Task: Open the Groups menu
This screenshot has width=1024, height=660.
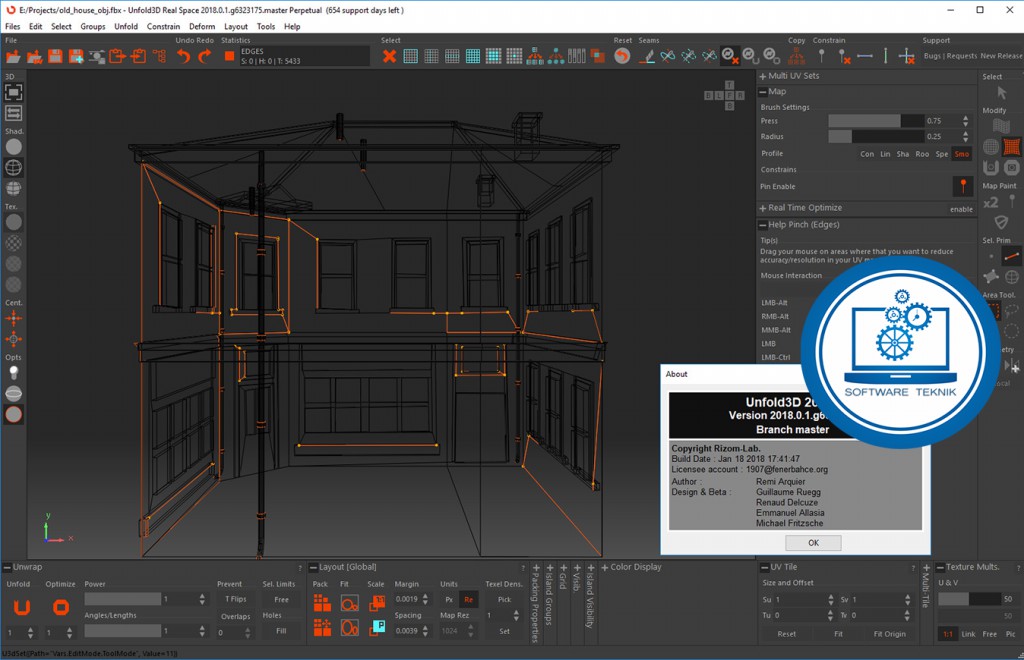Action: (93, 27)
